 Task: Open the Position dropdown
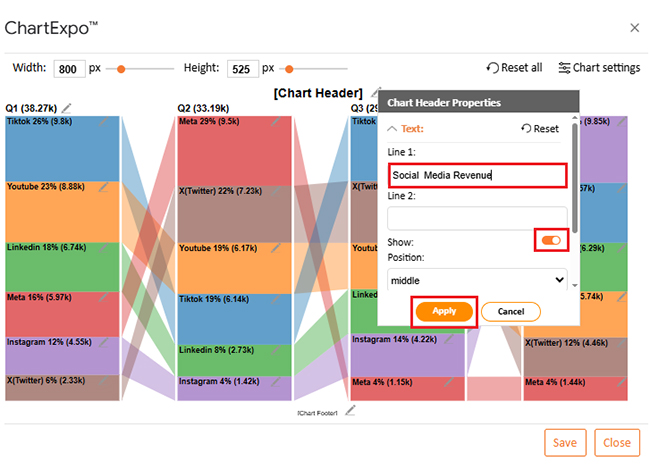(477, 281)
